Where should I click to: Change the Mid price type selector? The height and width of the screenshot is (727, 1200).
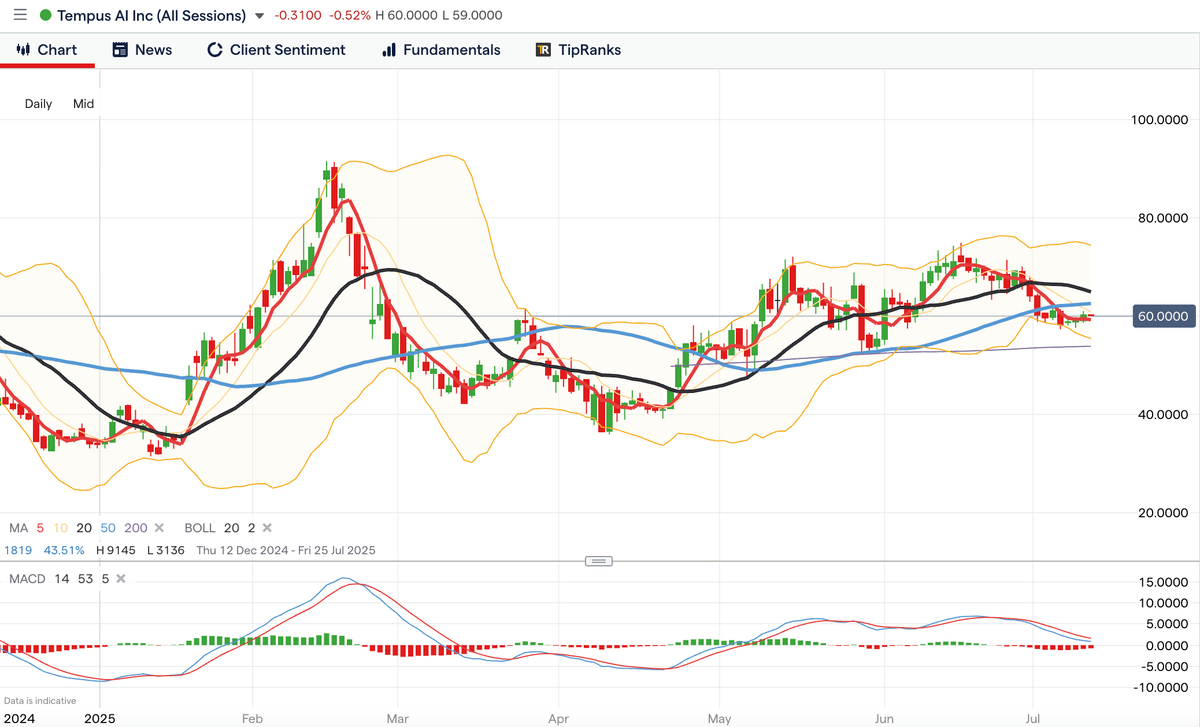tap(83, 103)
